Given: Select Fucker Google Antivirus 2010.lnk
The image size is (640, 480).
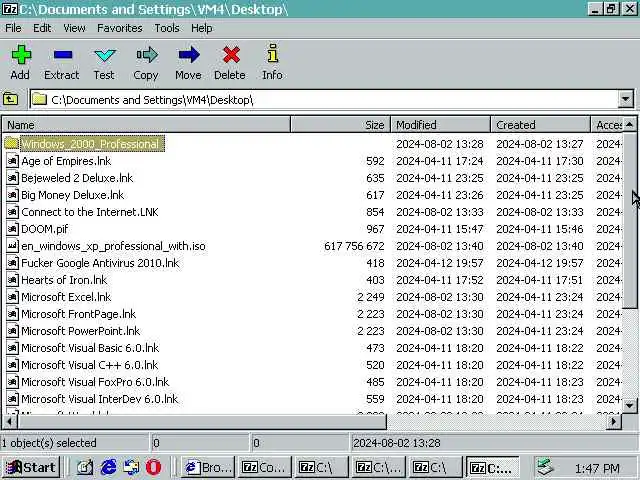Looking at the screenshot, I should point(100,263).
